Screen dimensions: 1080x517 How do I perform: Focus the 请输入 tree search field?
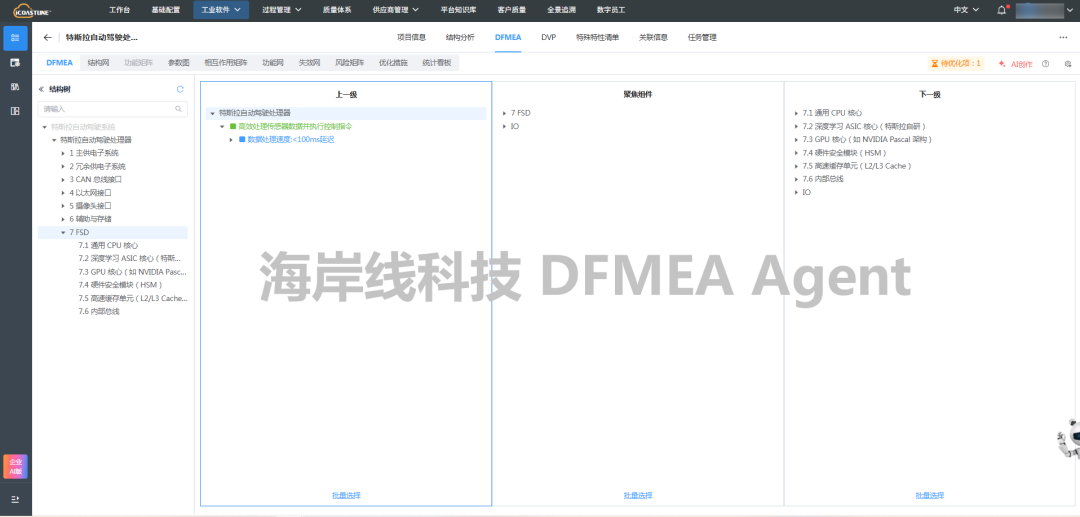tap(112, 109)
